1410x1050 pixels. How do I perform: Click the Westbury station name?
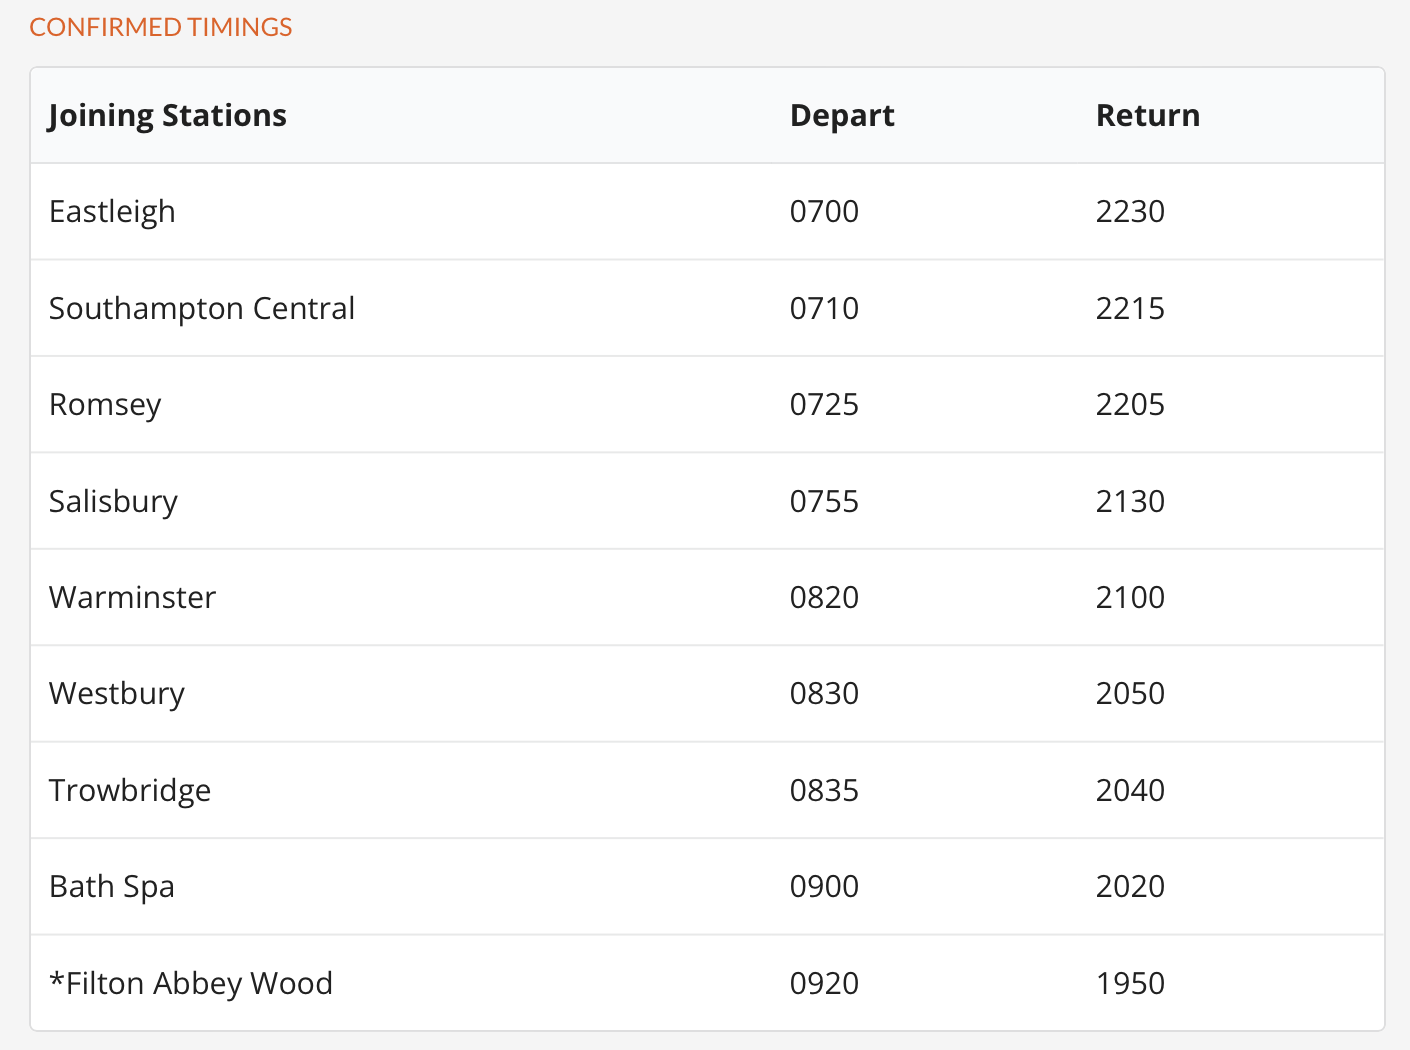[x=117, y=694]
